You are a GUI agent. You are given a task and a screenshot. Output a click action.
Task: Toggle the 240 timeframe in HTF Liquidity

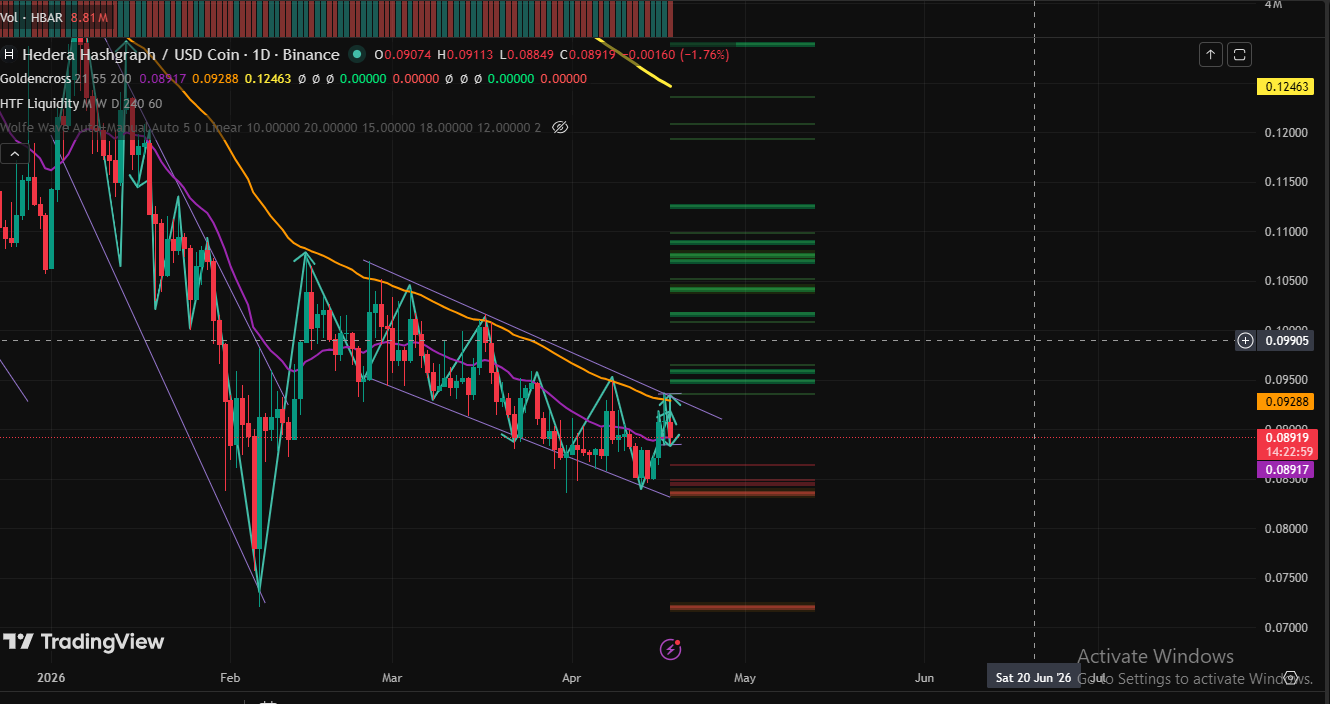pyautogui.click(x=133, y=103)
